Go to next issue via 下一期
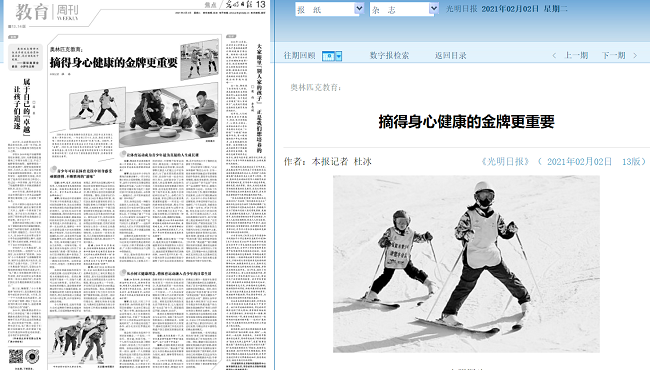This screenshot has width=650, height=370. 614,56
